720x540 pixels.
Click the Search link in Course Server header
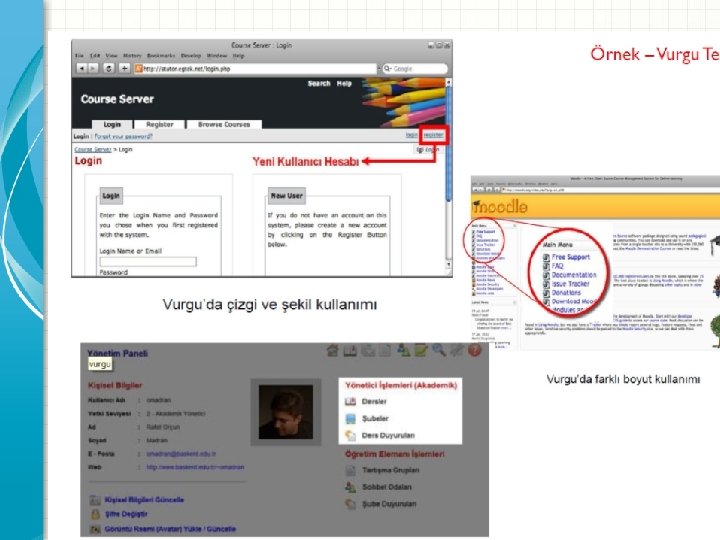[x=319, y=84]
